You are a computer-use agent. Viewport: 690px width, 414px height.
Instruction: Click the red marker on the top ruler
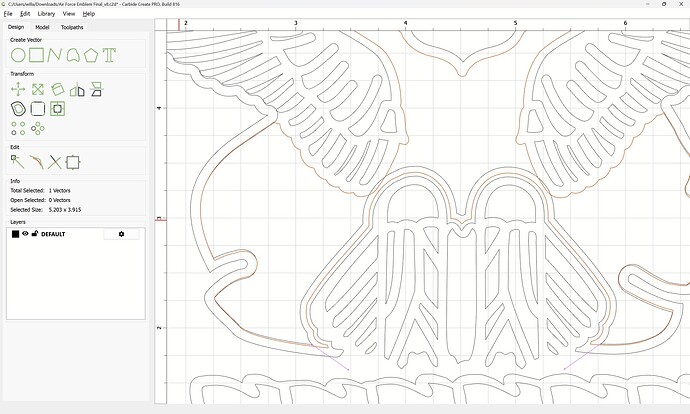[179, 25]
